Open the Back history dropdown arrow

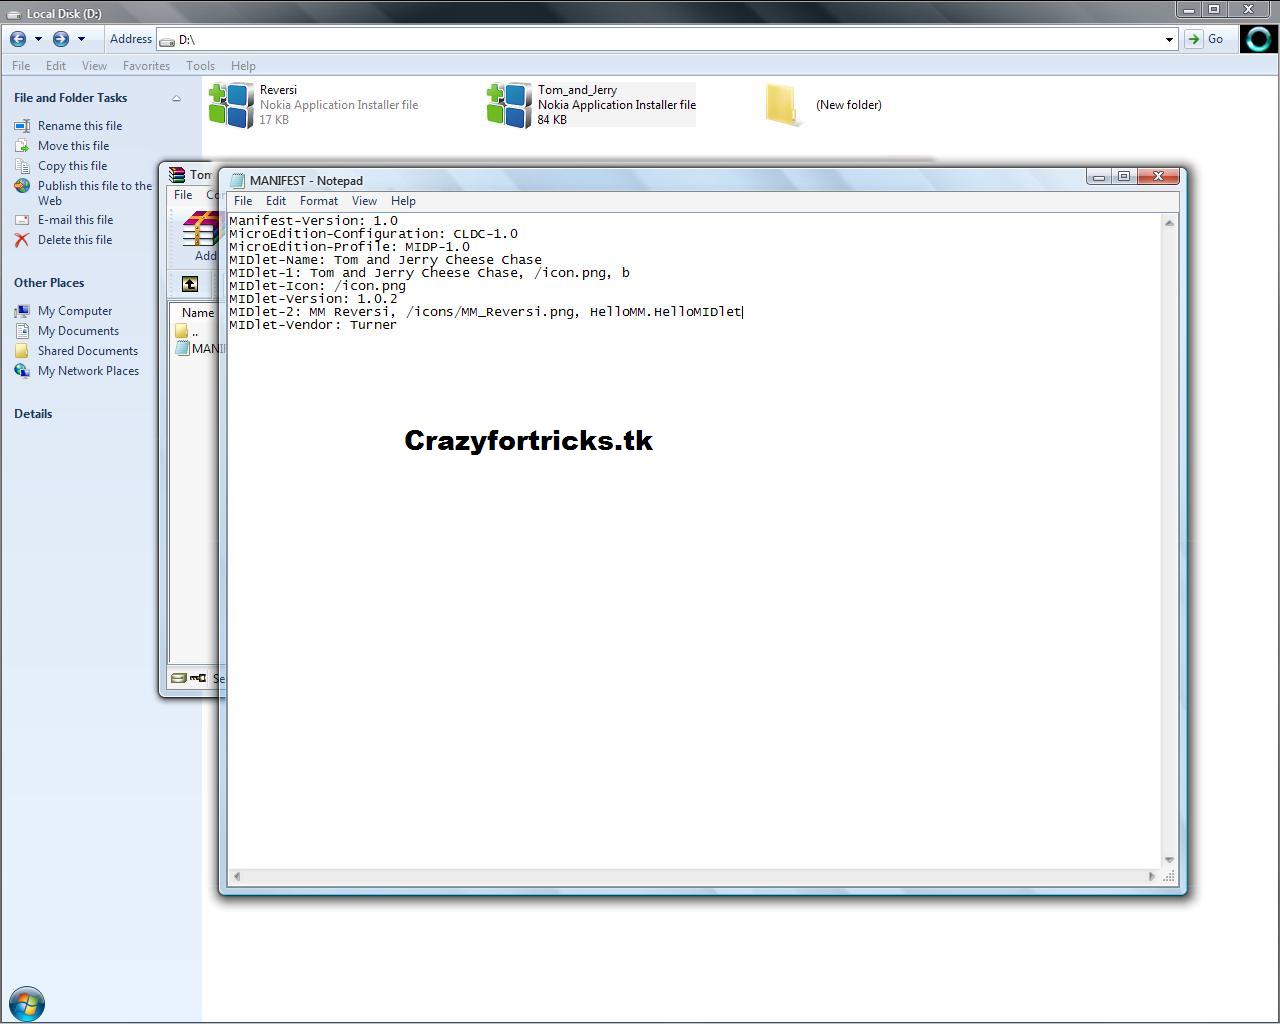click(x=38, y=39)
